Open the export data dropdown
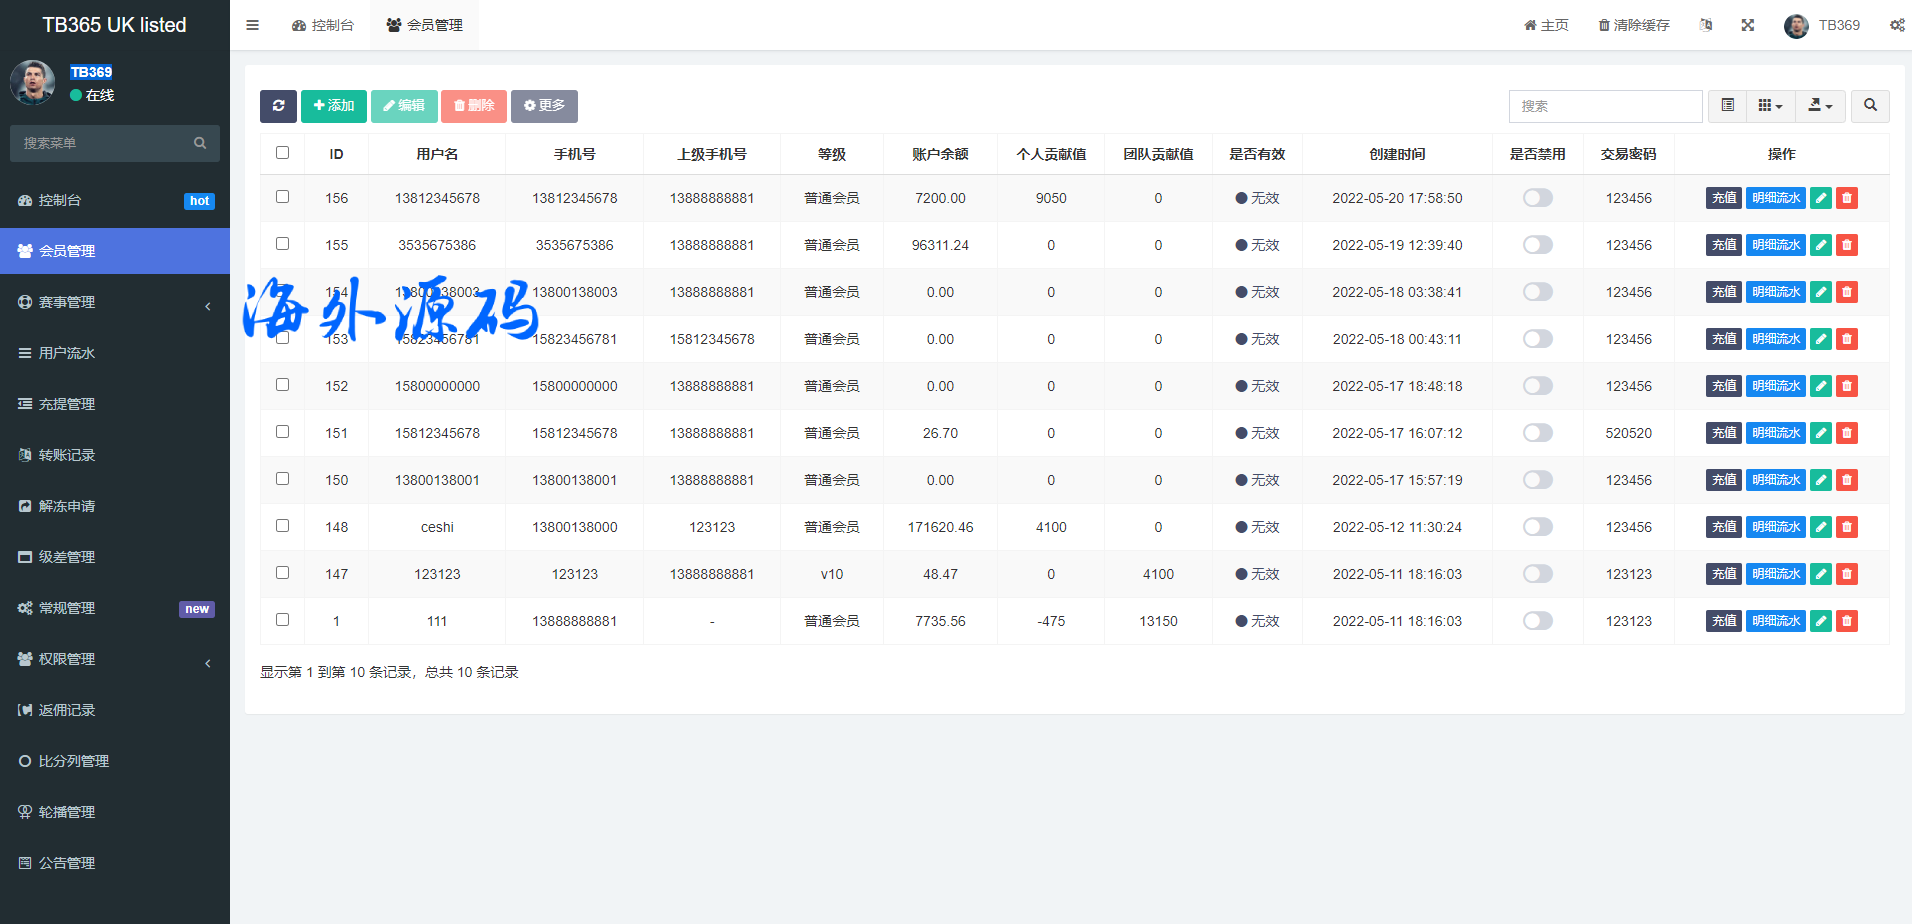Screen dimensions: 1912x924 click(1820, 106)
